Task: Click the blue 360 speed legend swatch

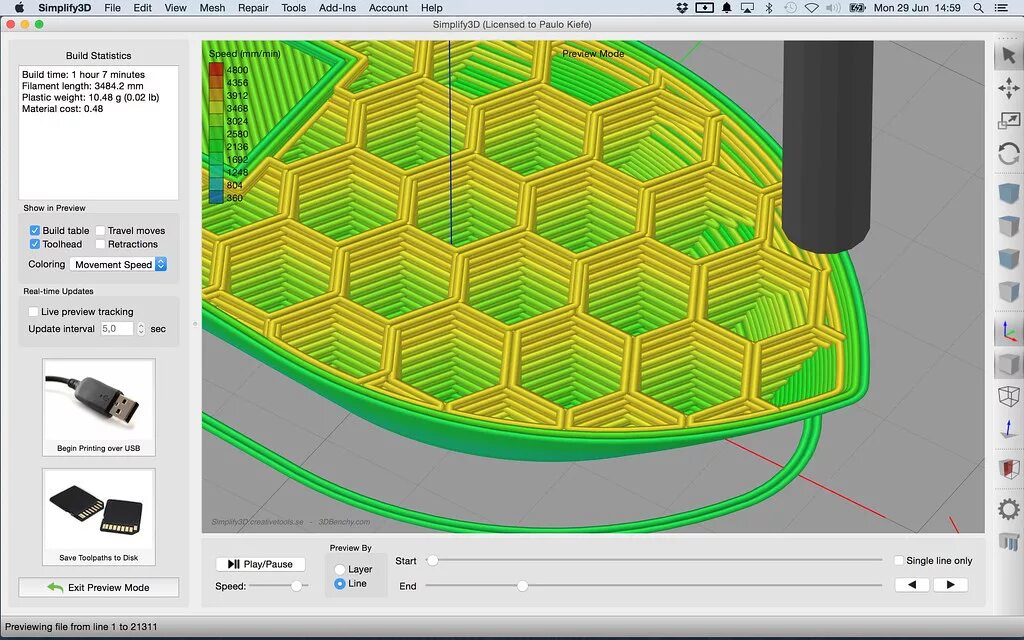Action: coord(216,197)
